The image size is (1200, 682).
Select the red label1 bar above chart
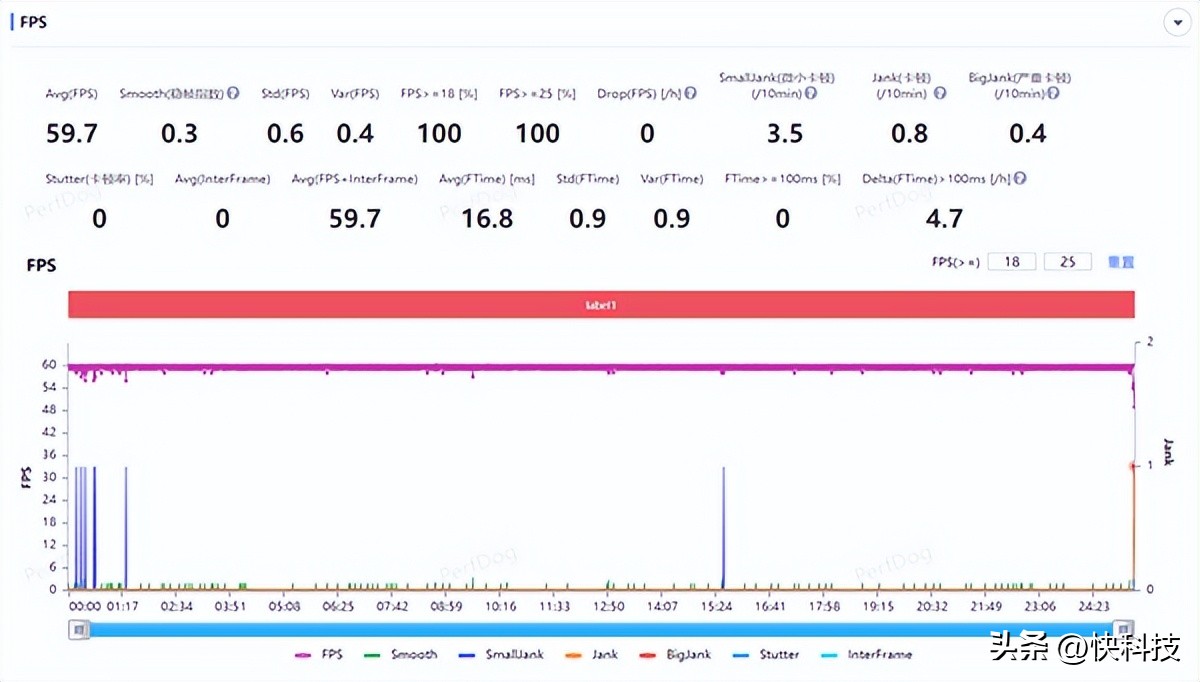point(601,304)
